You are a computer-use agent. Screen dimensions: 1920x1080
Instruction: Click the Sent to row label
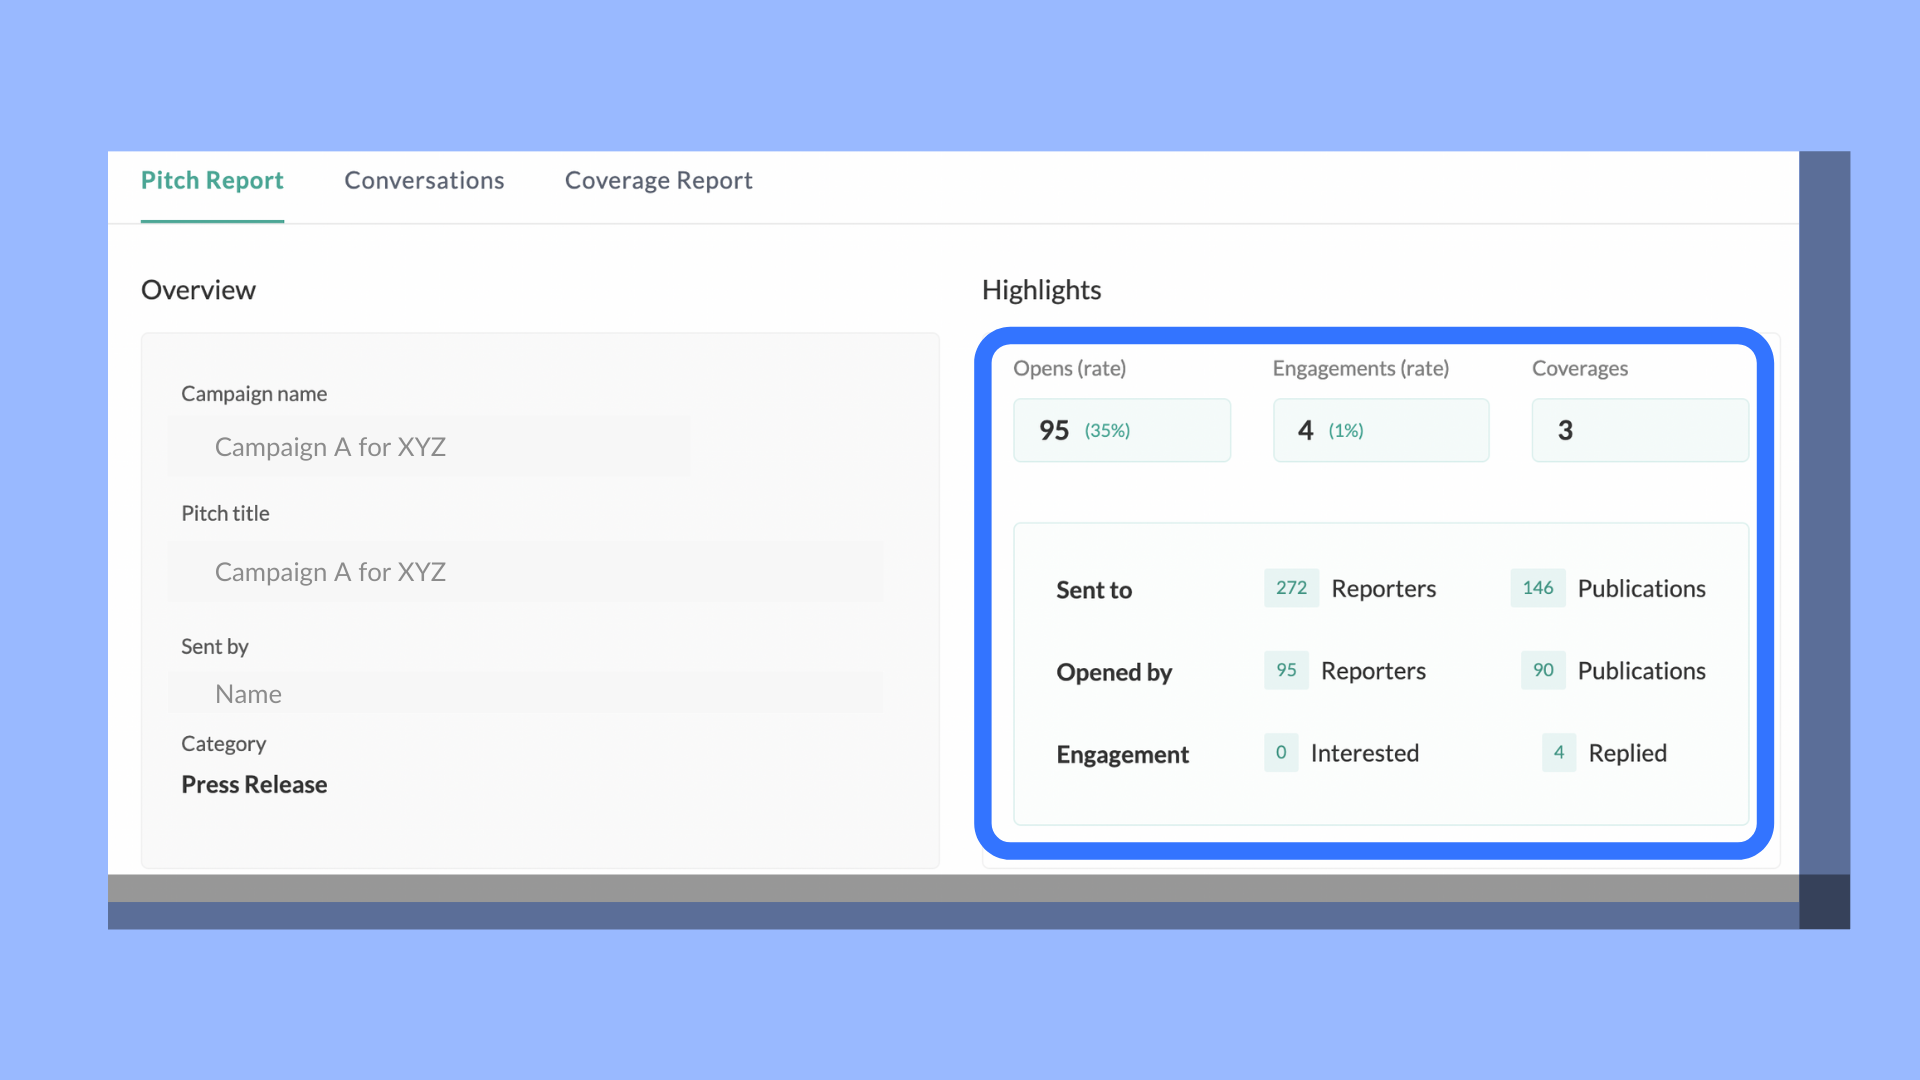pyautogui.click(x=1094, y=590)
